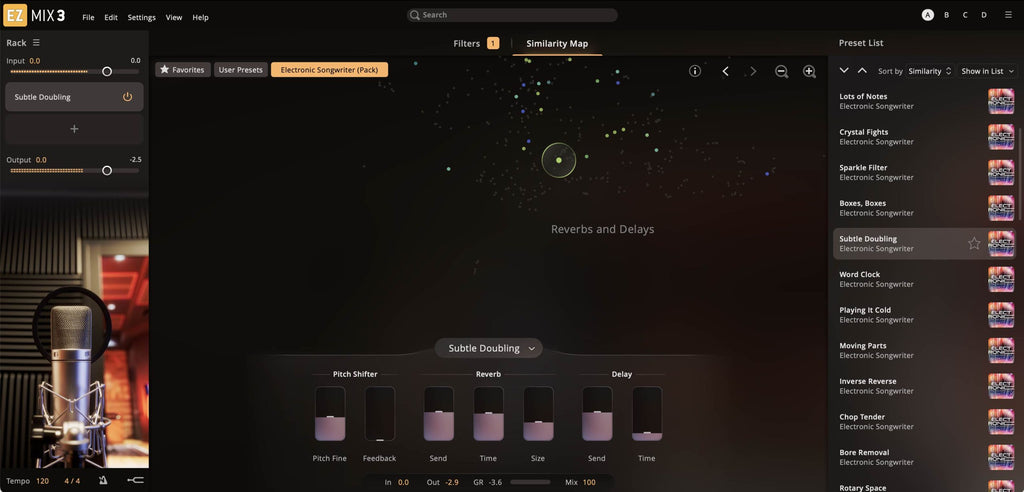Adjust the Reverb Send fader
The width and height of the screenshot is (1024, 492).
[438, 414]
